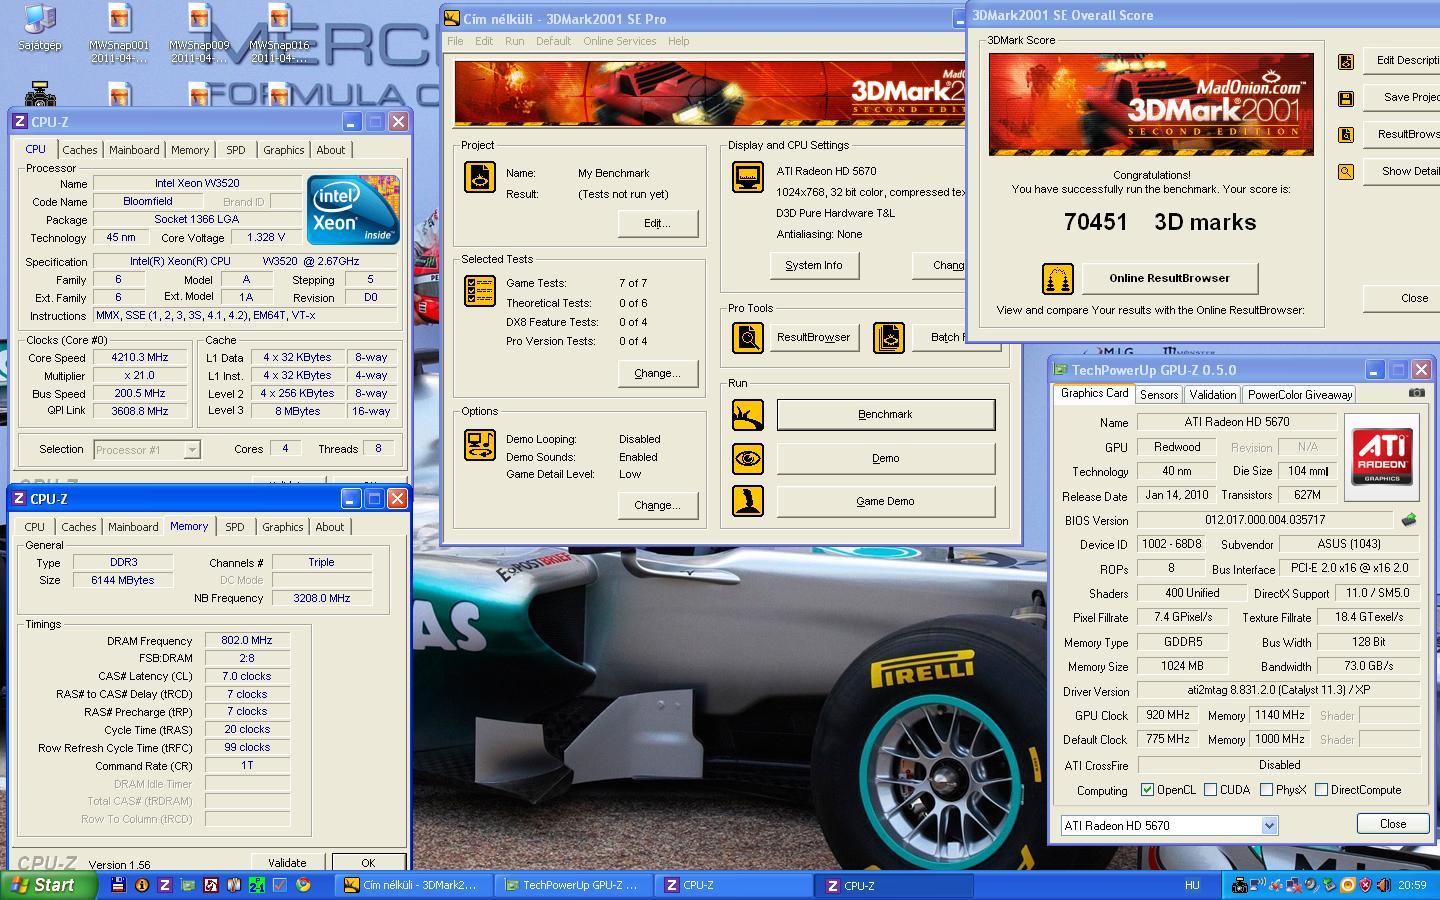
Task: Click the BIOS Version field in GPU-Z
Action: point(1265,520)
